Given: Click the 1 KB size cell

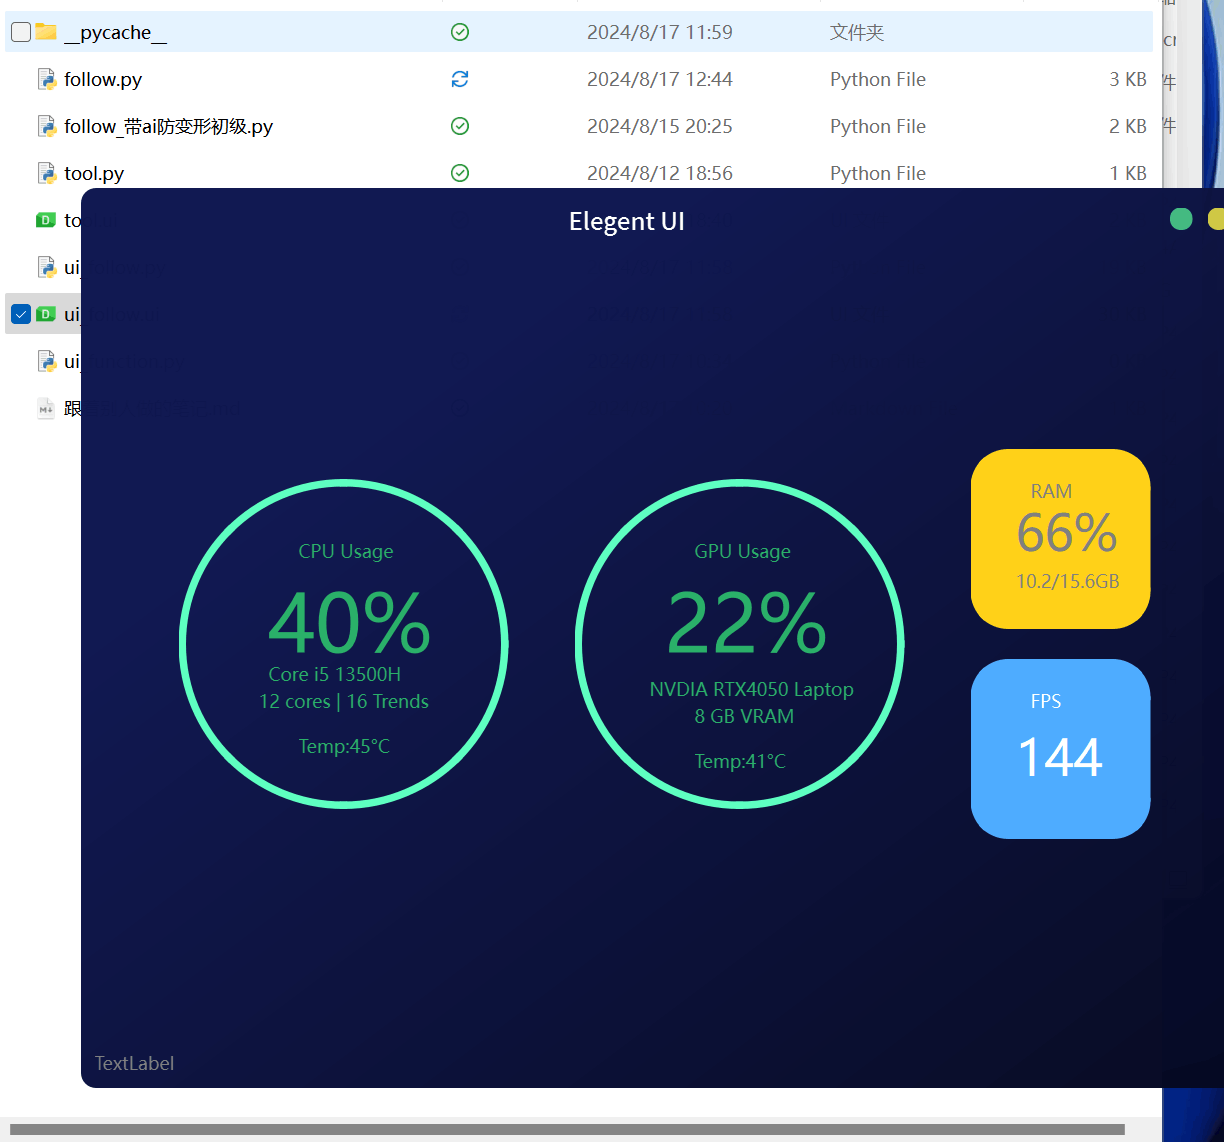Looking at the screenshot, I should click(1128, 173).
